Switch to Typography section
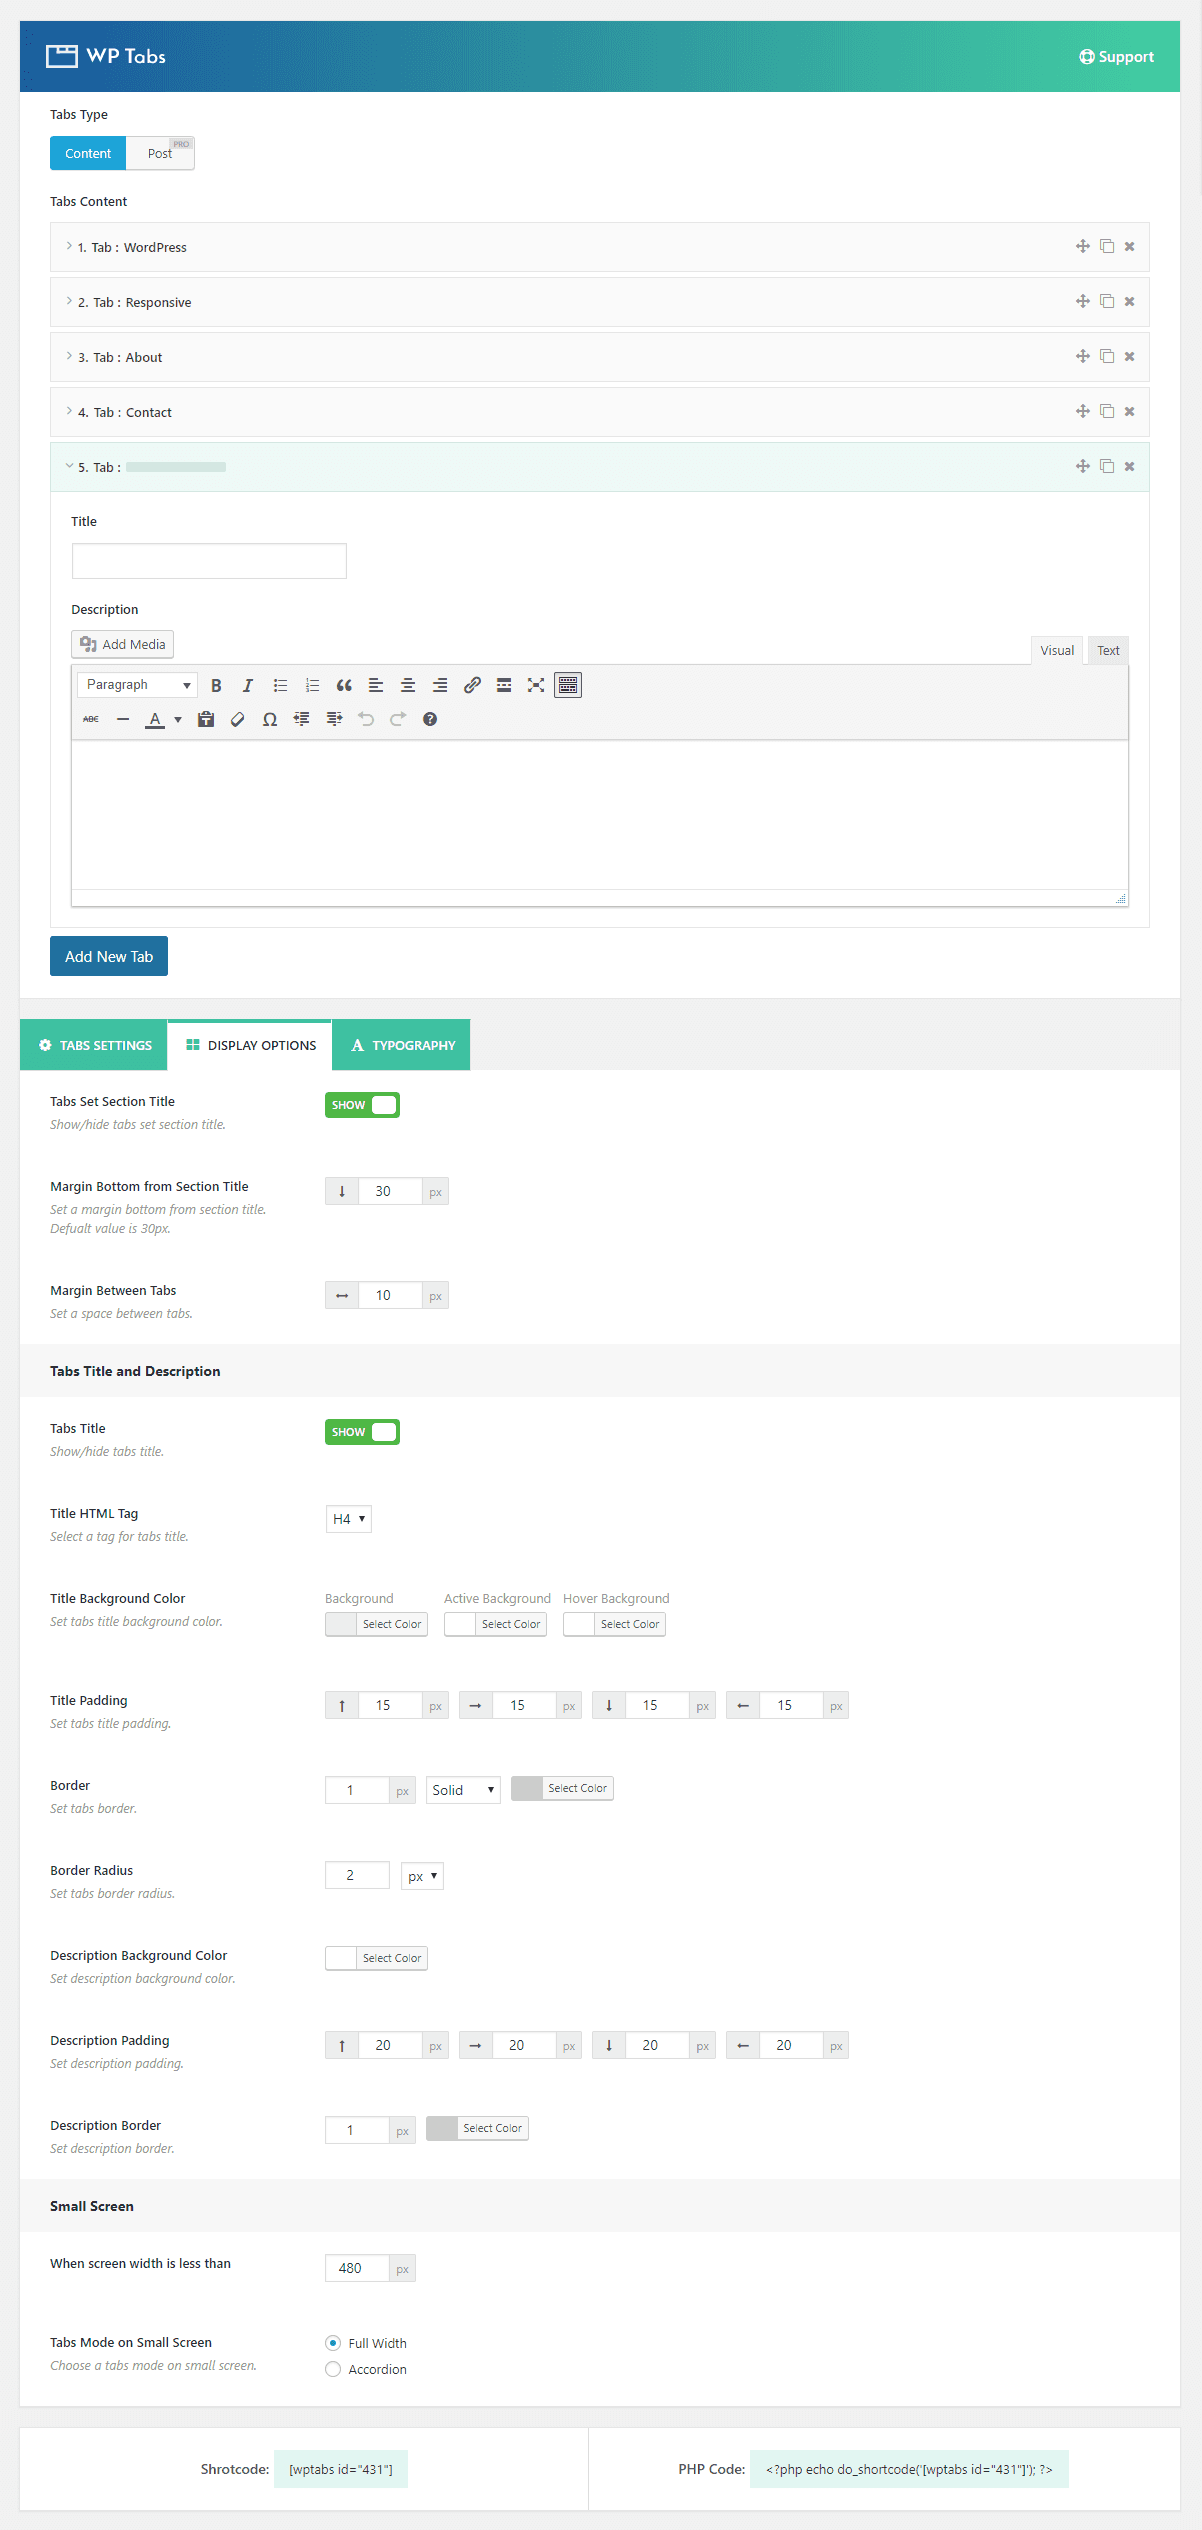1202x2530 pixels. [x=402, y=1045]
